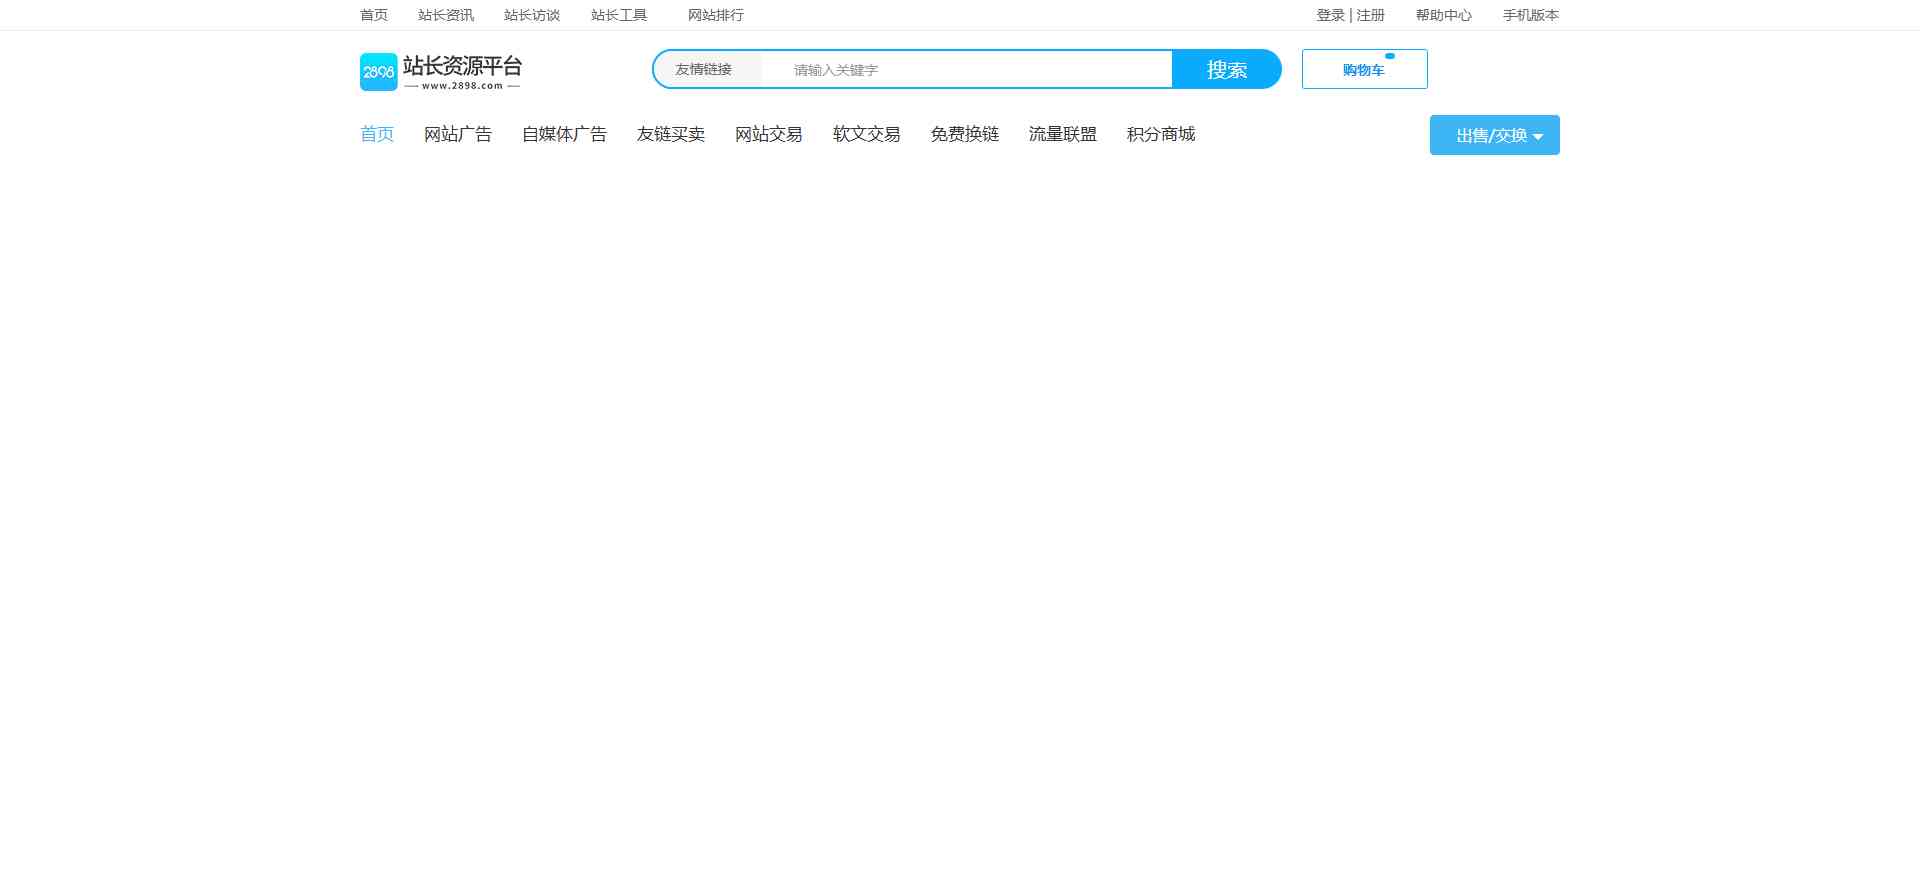Click the 站长资讯 top bar link
This screenshot has width=1920, height=893.
click(x=446, y=15)
